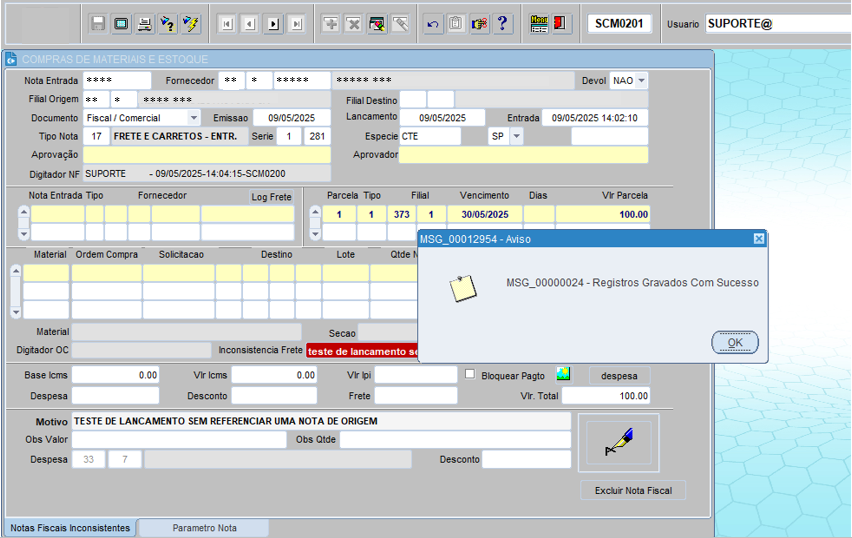Open help with the question mark icon
The width and height of the screenshot is (852, 538).
point(502,23)
